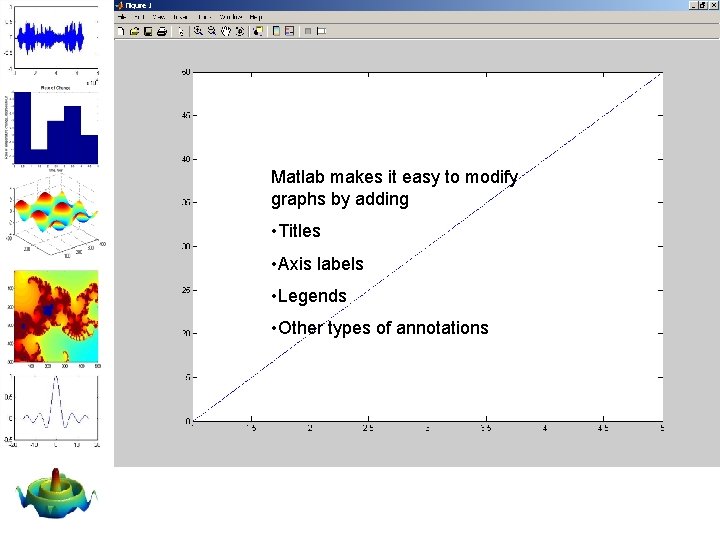The height and width of the screenshot is (540, 720).
Task: Open the Help menu
Action: [x=256, y=17]
